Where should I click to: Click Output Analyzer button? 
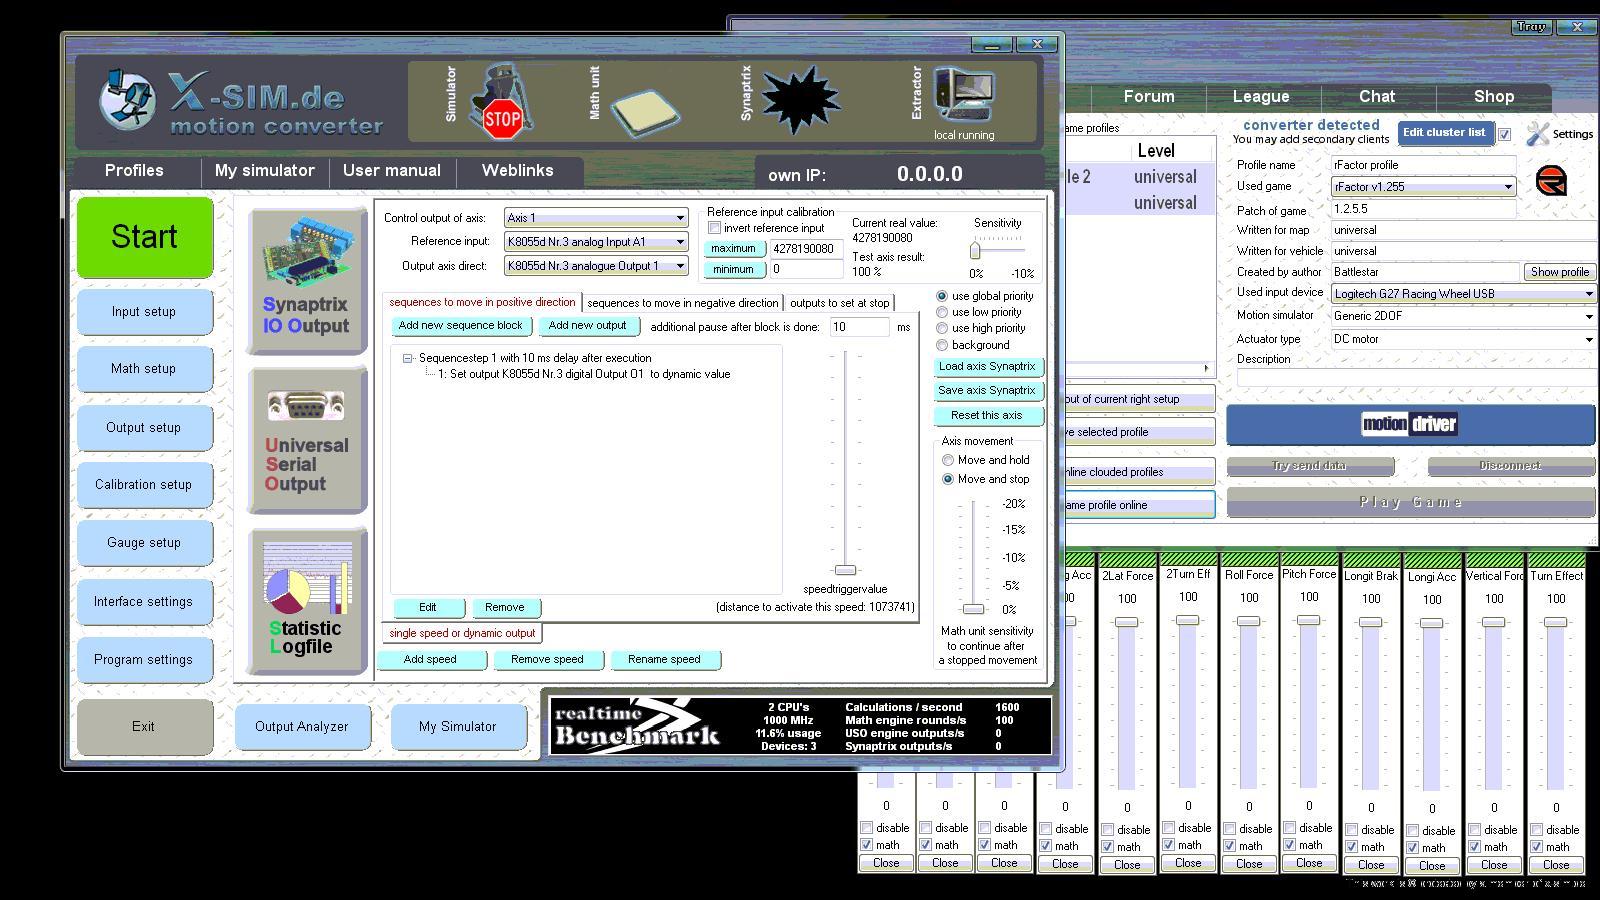pos(302,727)
